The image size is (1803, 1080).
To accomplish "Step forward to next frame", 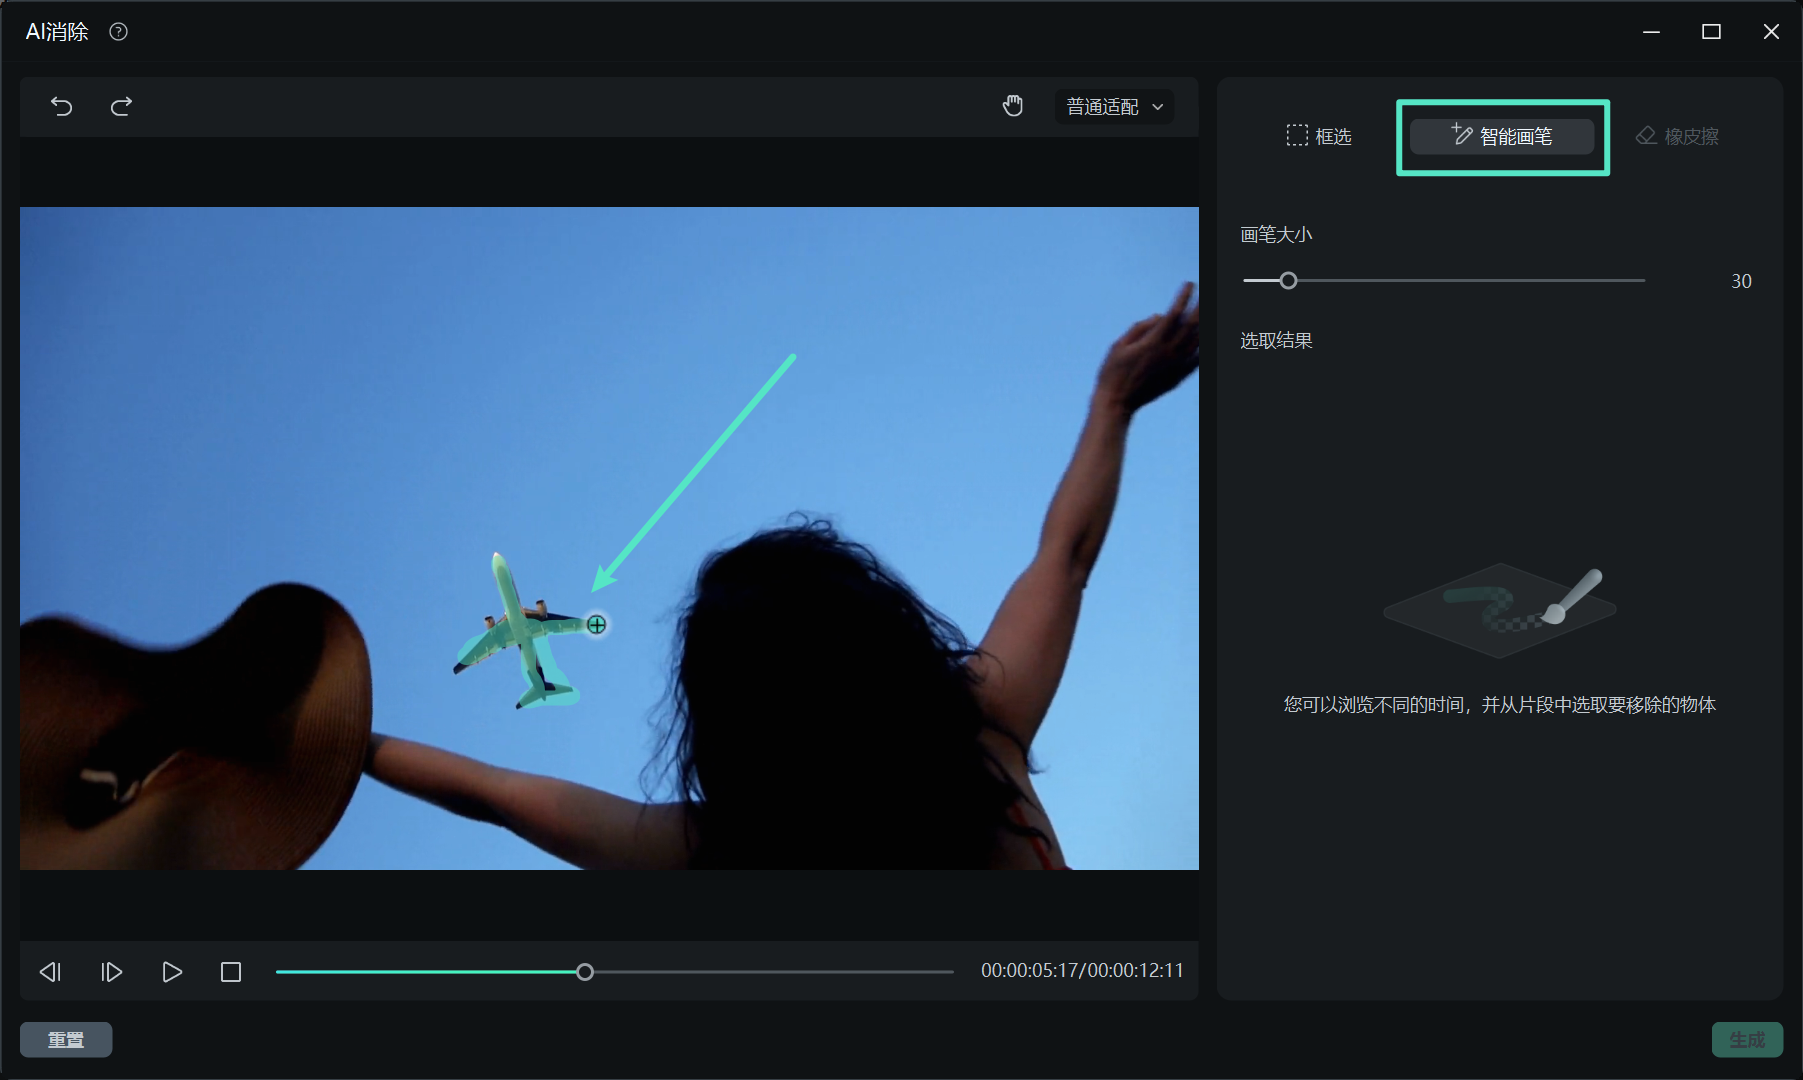I will pyautogui.click(x=111, y=972).
